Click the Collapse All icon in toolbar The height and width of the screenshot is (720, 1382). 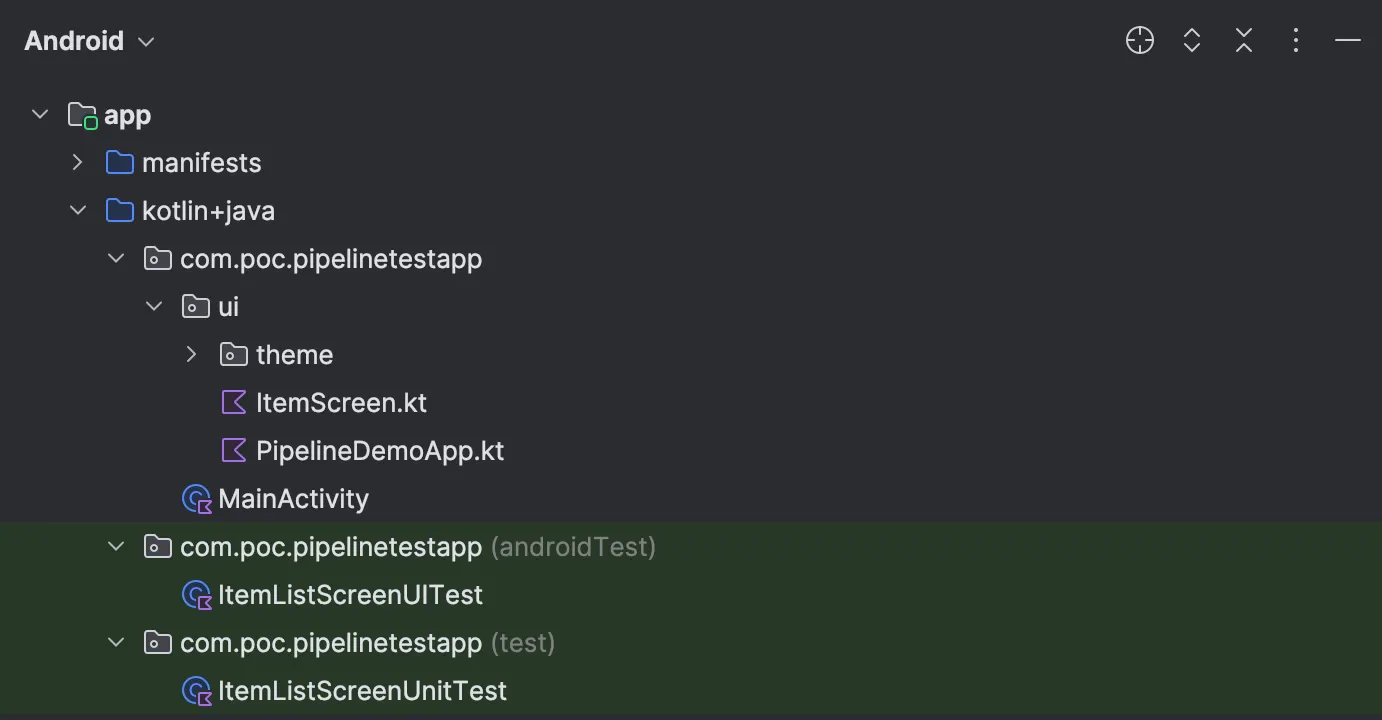(x=1243, y=40)
